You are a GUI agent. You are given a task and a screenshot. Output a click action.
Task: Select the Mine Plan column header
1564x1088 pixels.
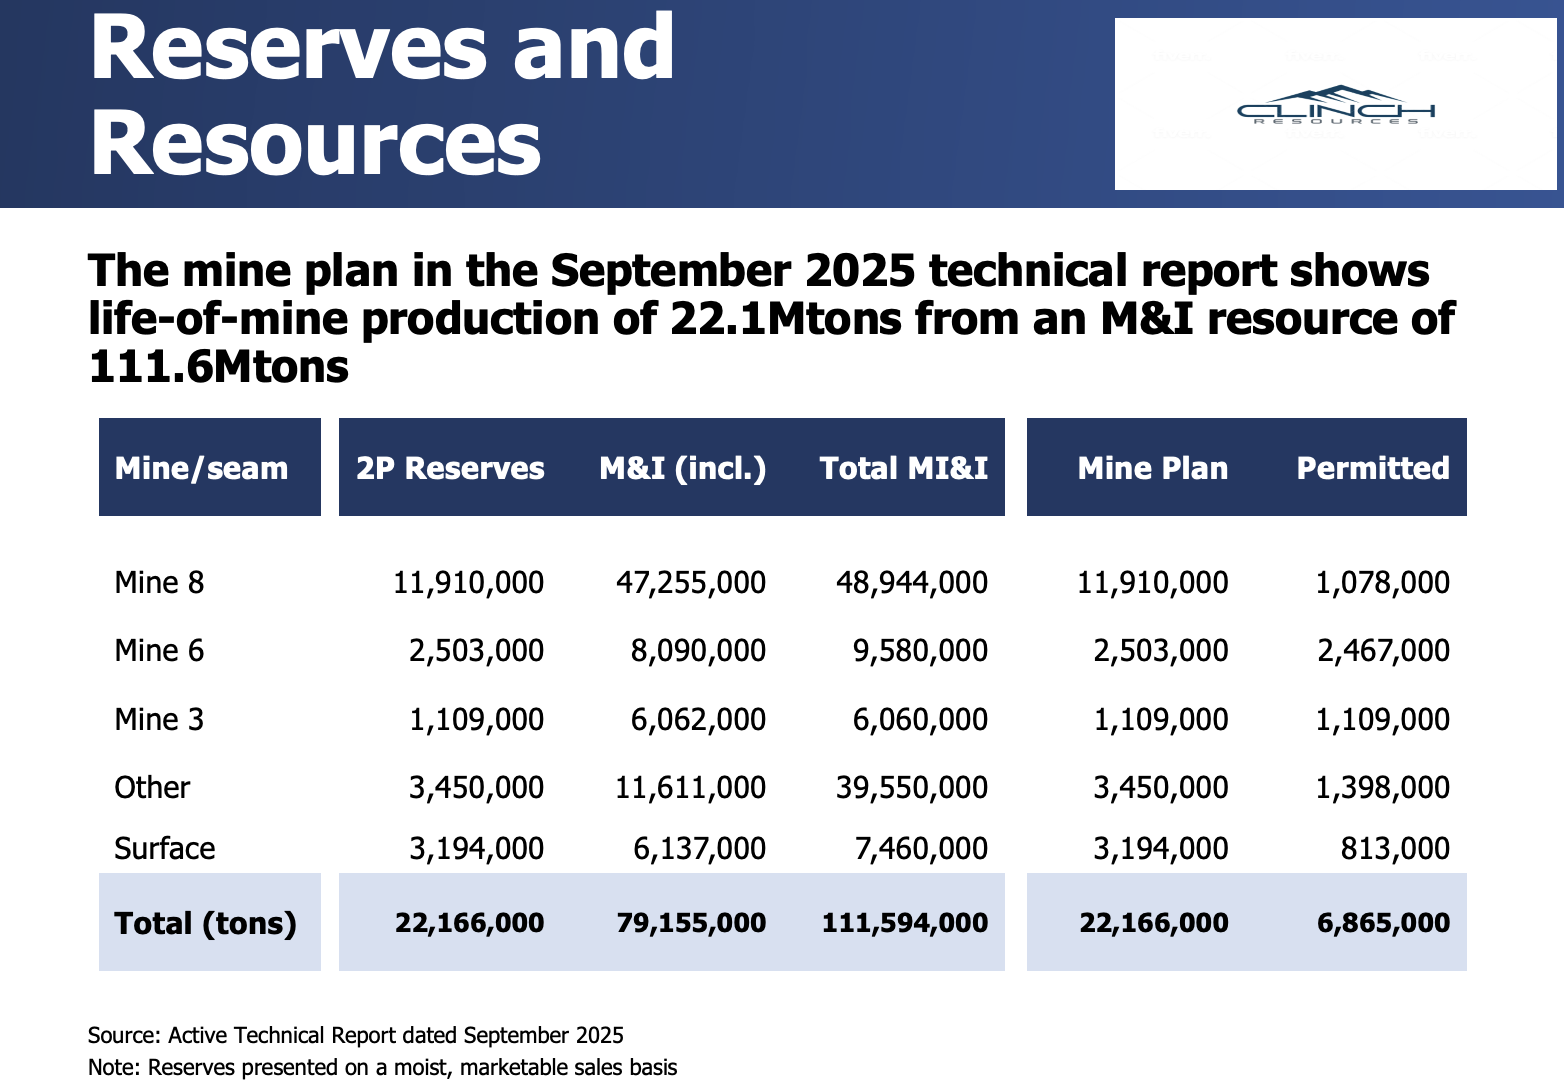pyautogui.click(x=1152, y=468)
